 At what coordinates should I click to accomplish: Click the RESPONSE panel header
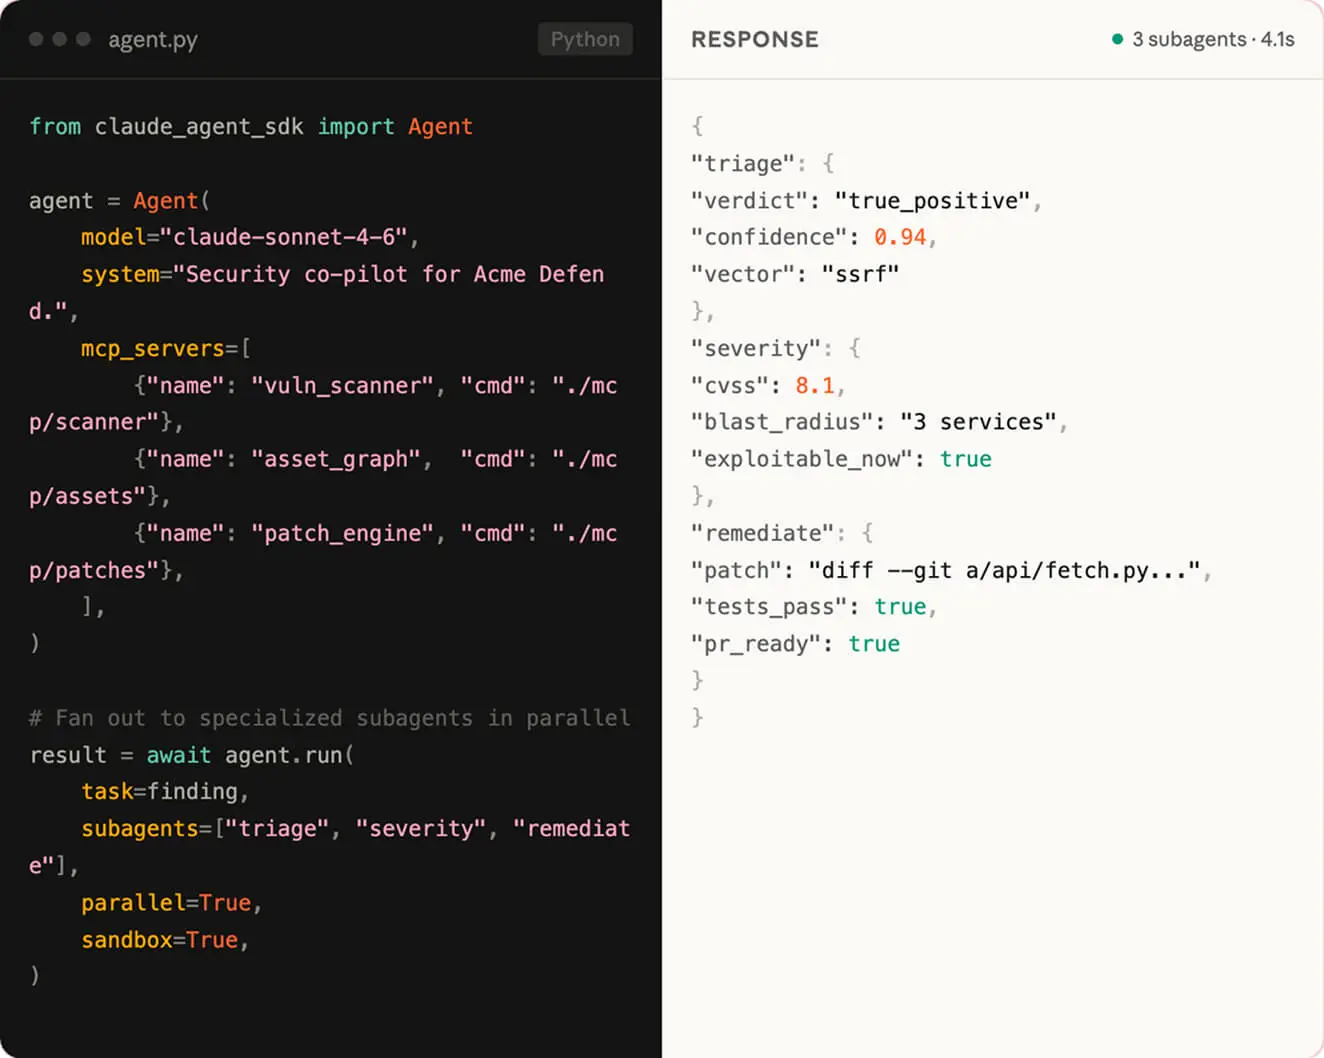click(755, 39)
